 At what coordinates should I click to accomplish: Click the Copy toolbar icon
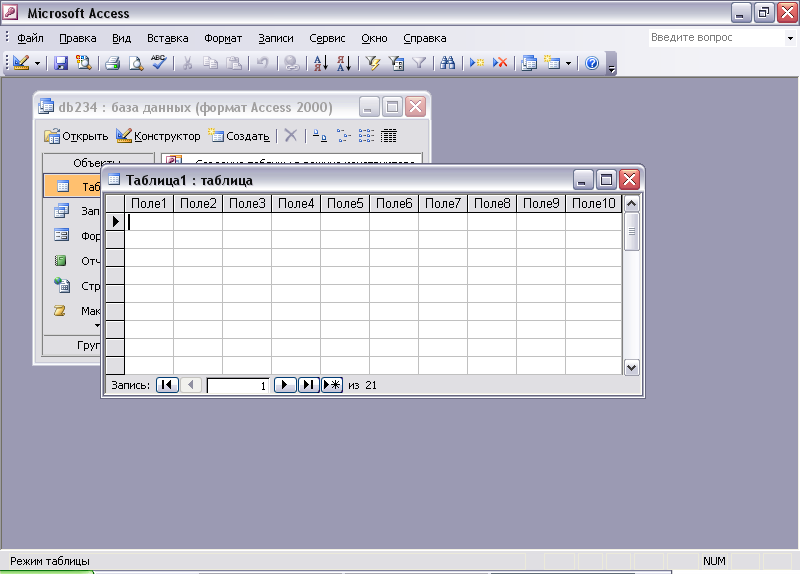coord(210,63)
